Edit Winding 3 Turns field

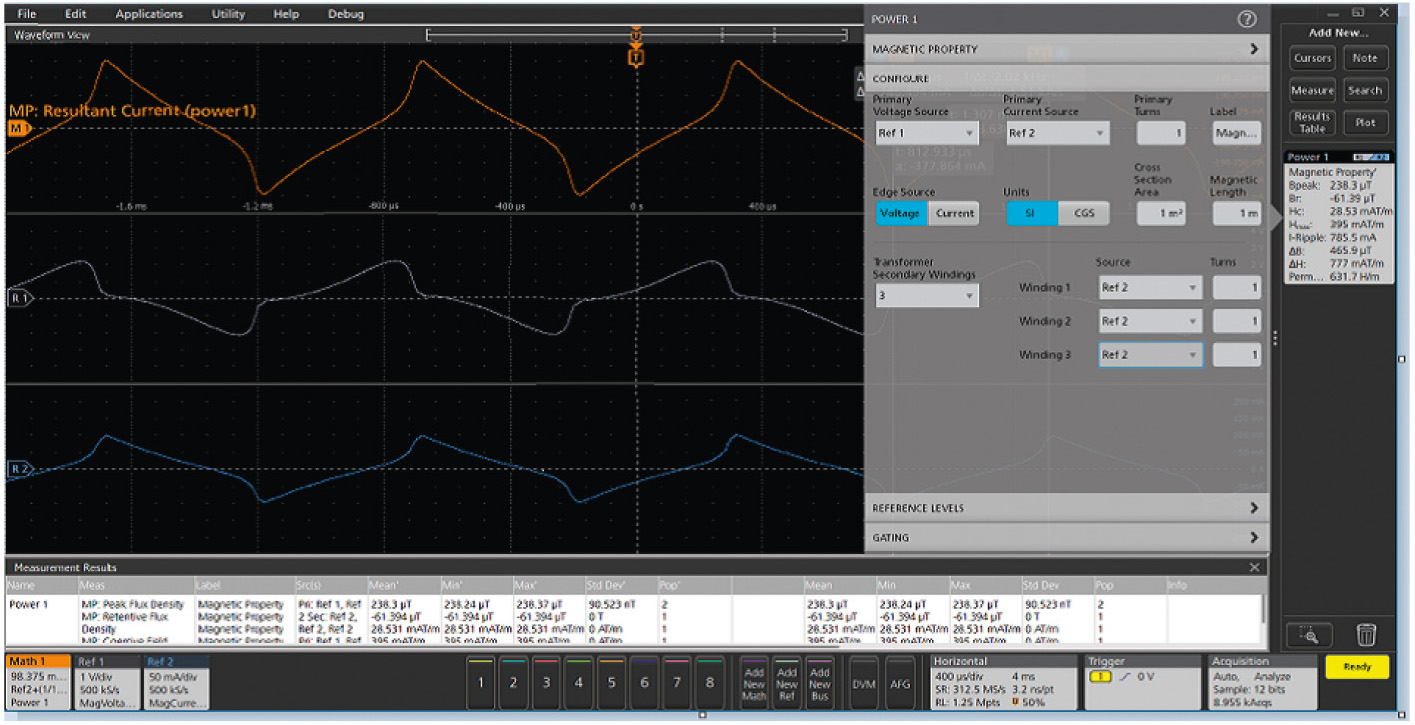[1237, 354]
